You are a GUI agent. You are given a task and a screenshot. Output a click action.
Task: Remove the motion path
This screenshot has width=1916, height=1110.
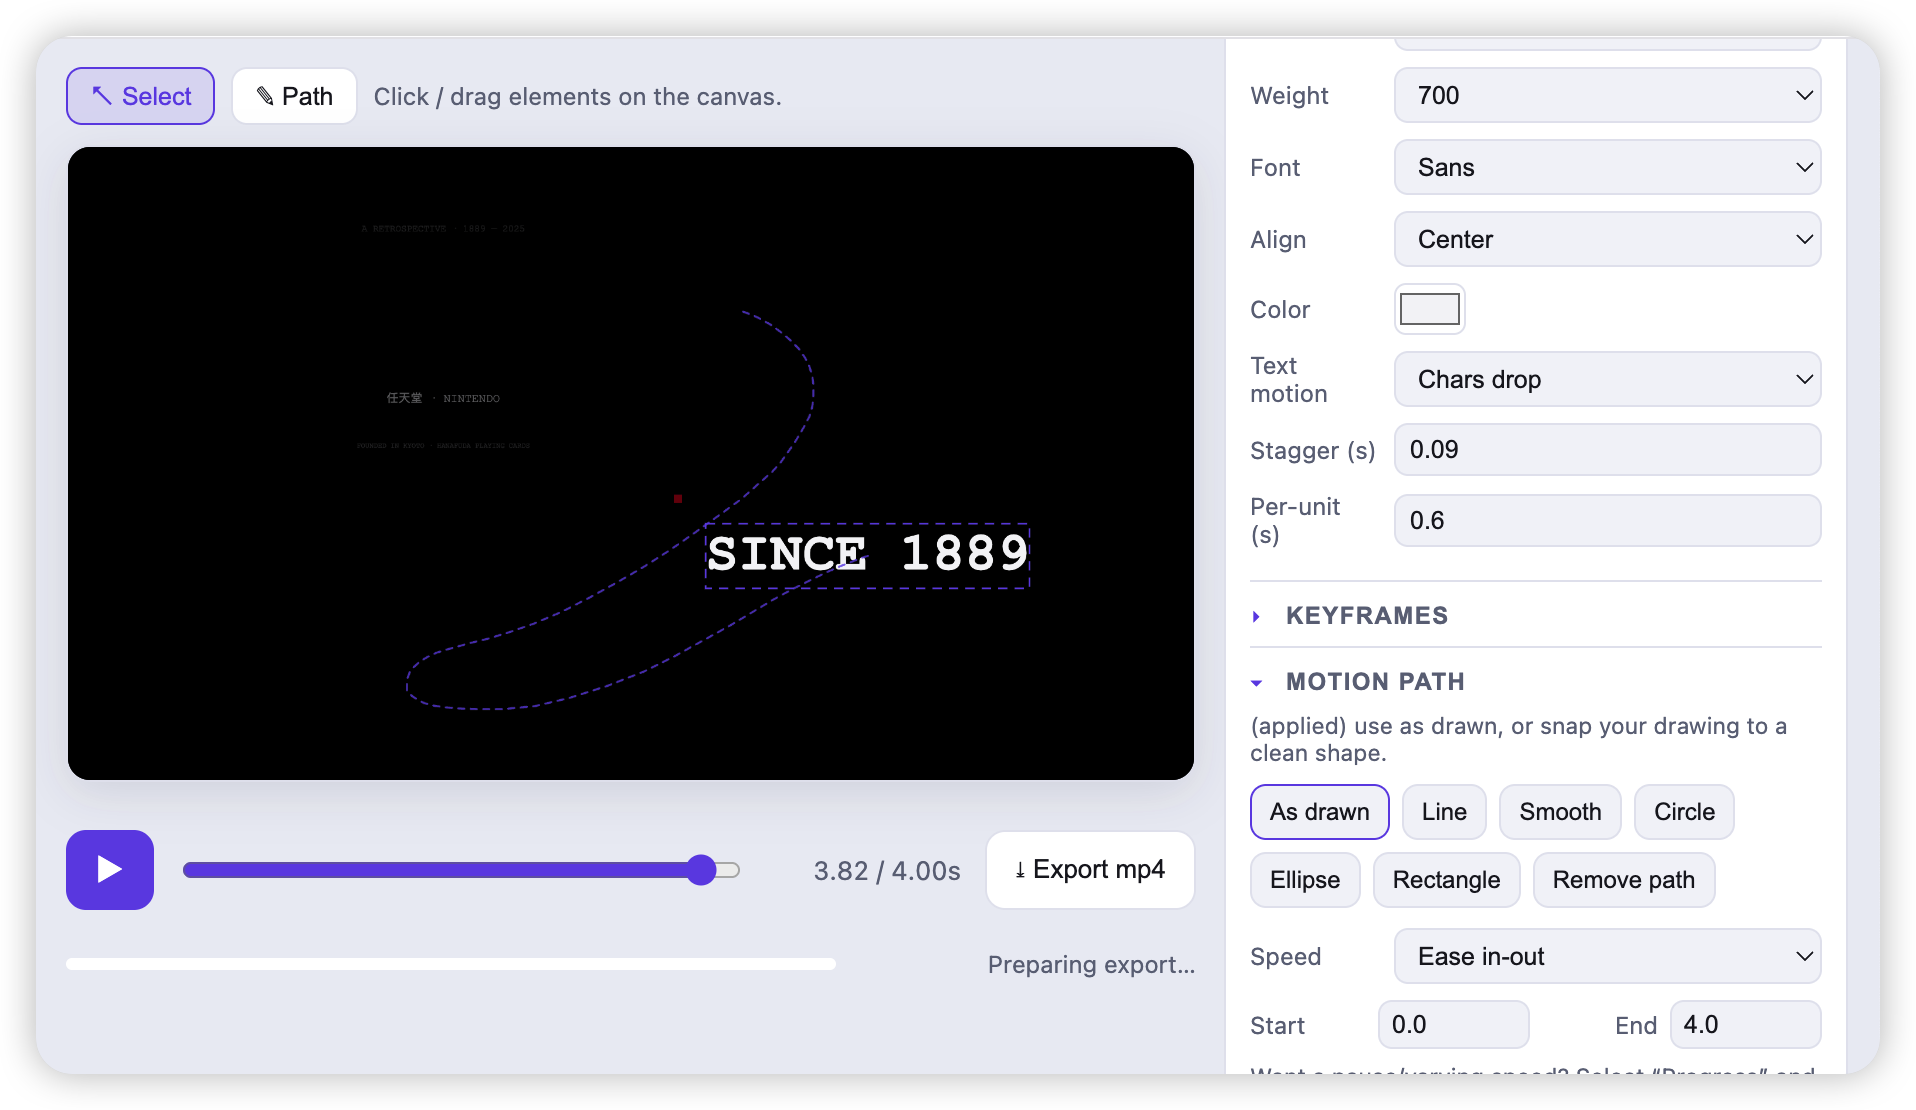pos(1623,879)
